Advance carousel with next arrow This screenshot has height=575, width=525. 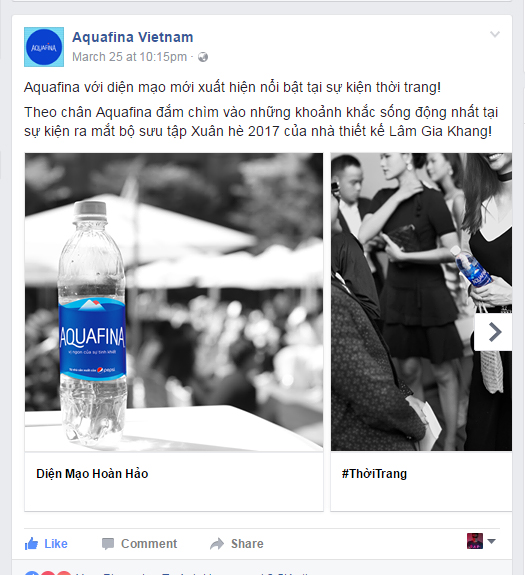[493, 332]
